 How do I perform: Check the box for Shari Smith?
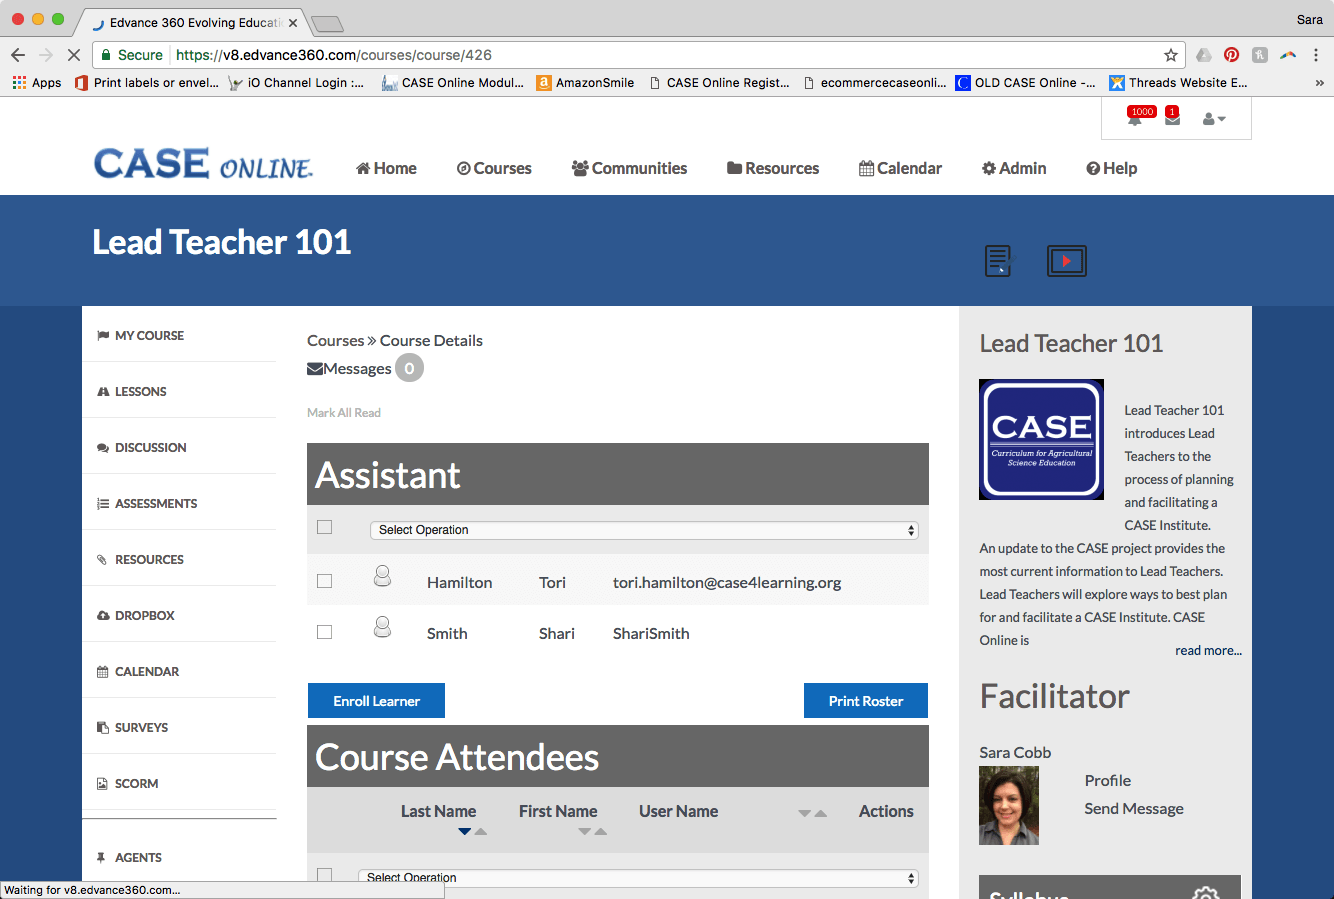324,632
